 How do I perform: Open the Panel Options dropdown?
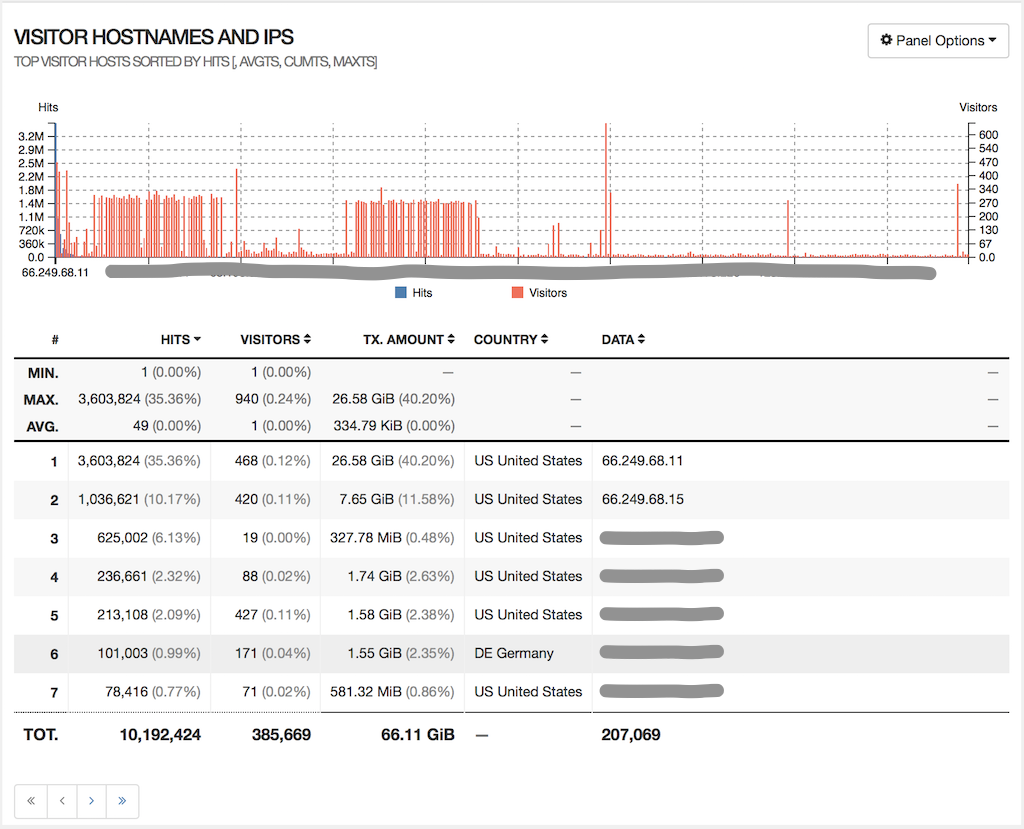pos(938,41)
